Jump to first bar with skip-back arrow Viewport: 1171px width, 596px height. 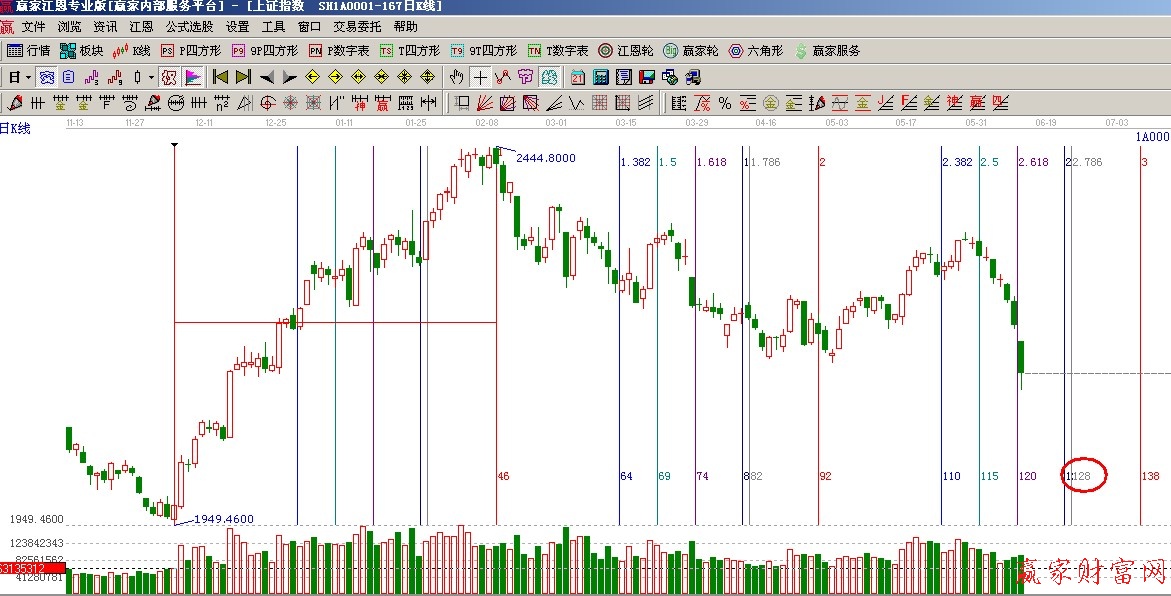(x=221, y=77)
